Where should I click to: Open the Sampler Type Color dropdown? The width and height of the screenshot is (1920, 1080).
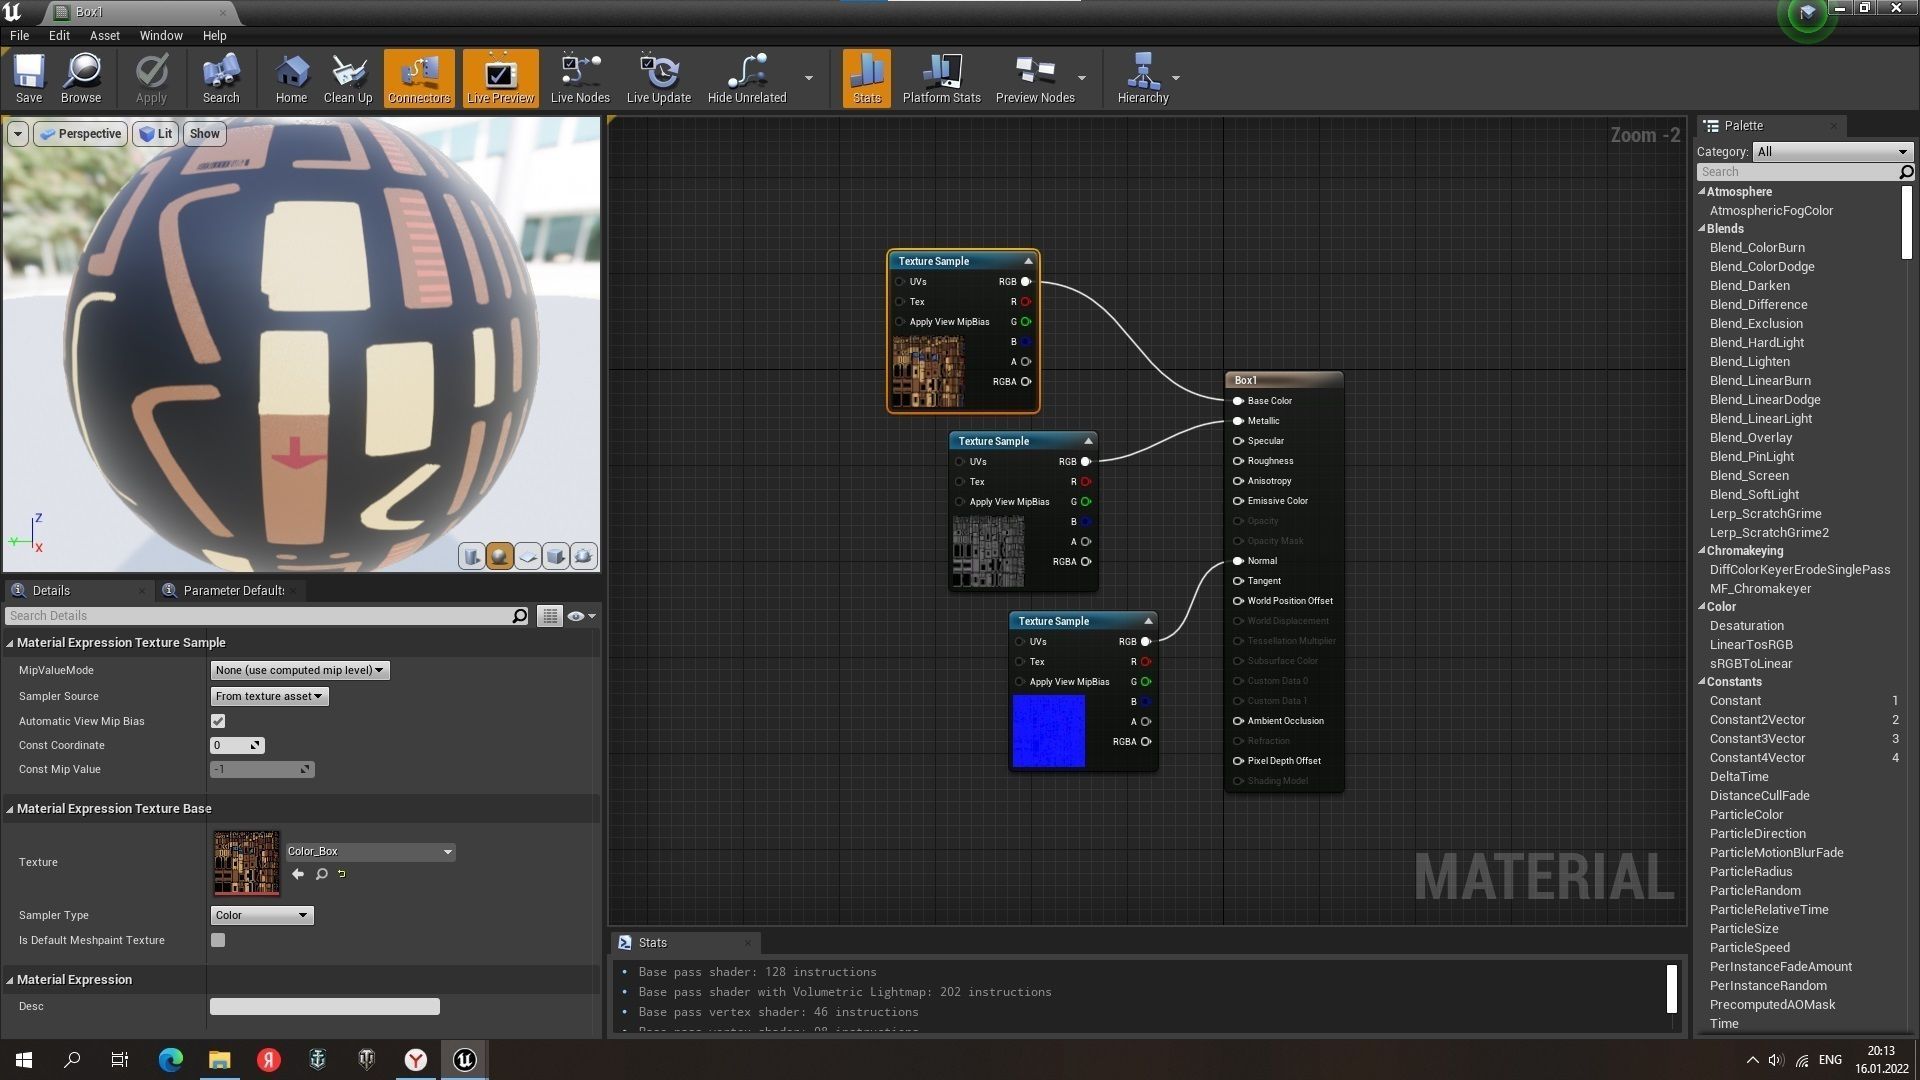tap(261, 915)
